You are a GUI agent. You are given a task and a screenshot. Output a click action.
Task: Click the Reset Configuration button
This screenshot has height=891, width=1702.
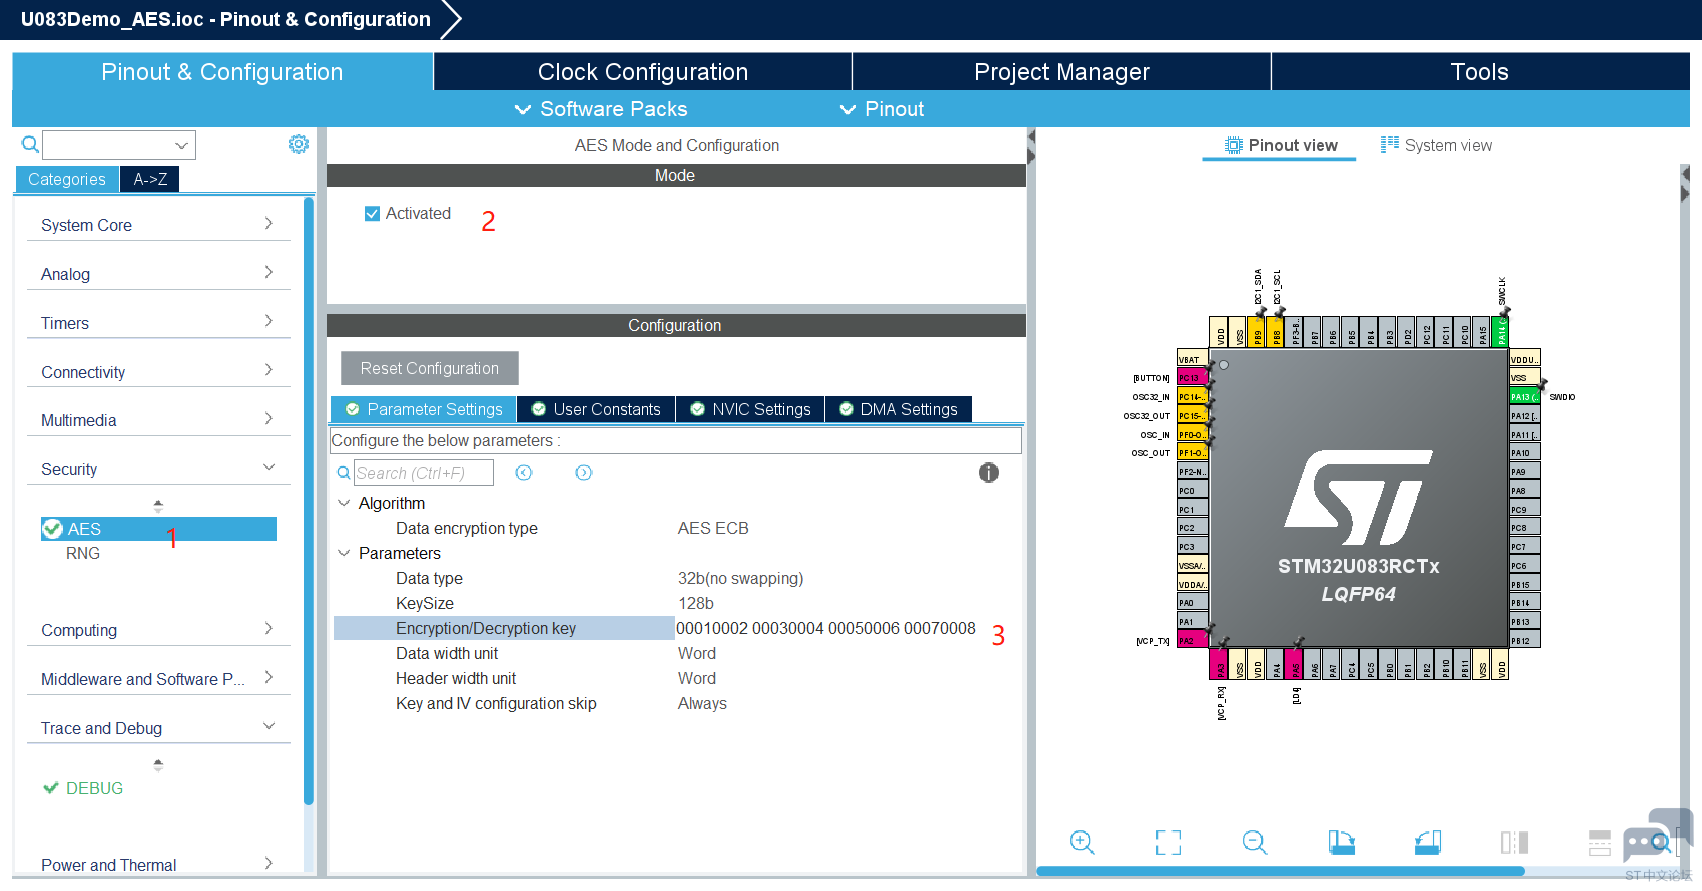click(430, 368)
